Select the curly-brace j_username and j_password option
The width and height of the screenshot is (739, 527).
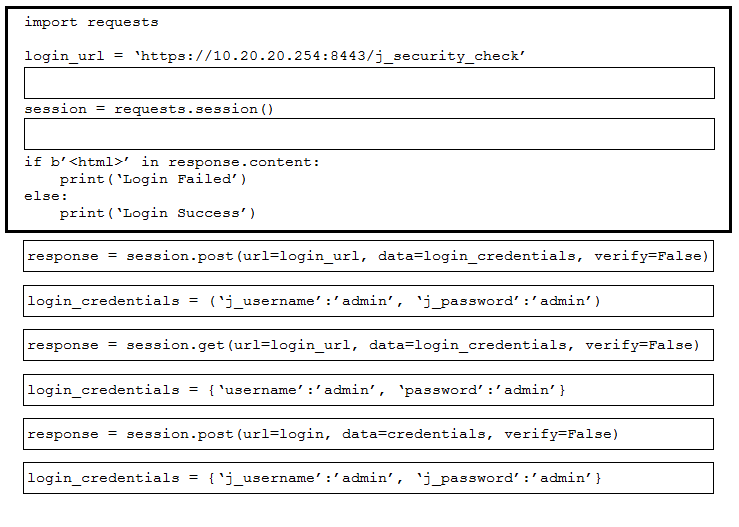click(368, 478)
